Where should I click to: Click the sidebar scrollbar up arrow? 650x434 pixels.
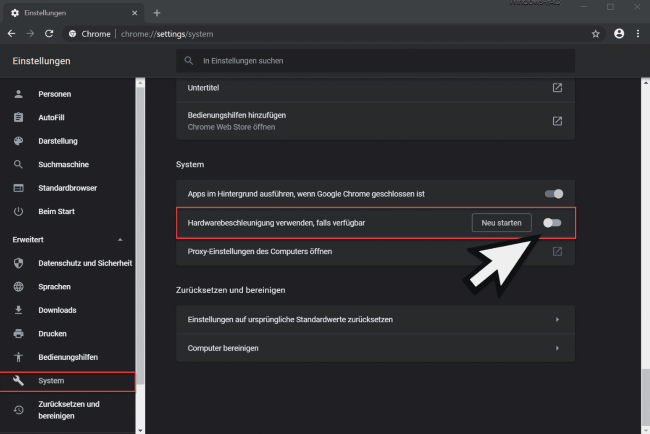click(x=140, y=83)
